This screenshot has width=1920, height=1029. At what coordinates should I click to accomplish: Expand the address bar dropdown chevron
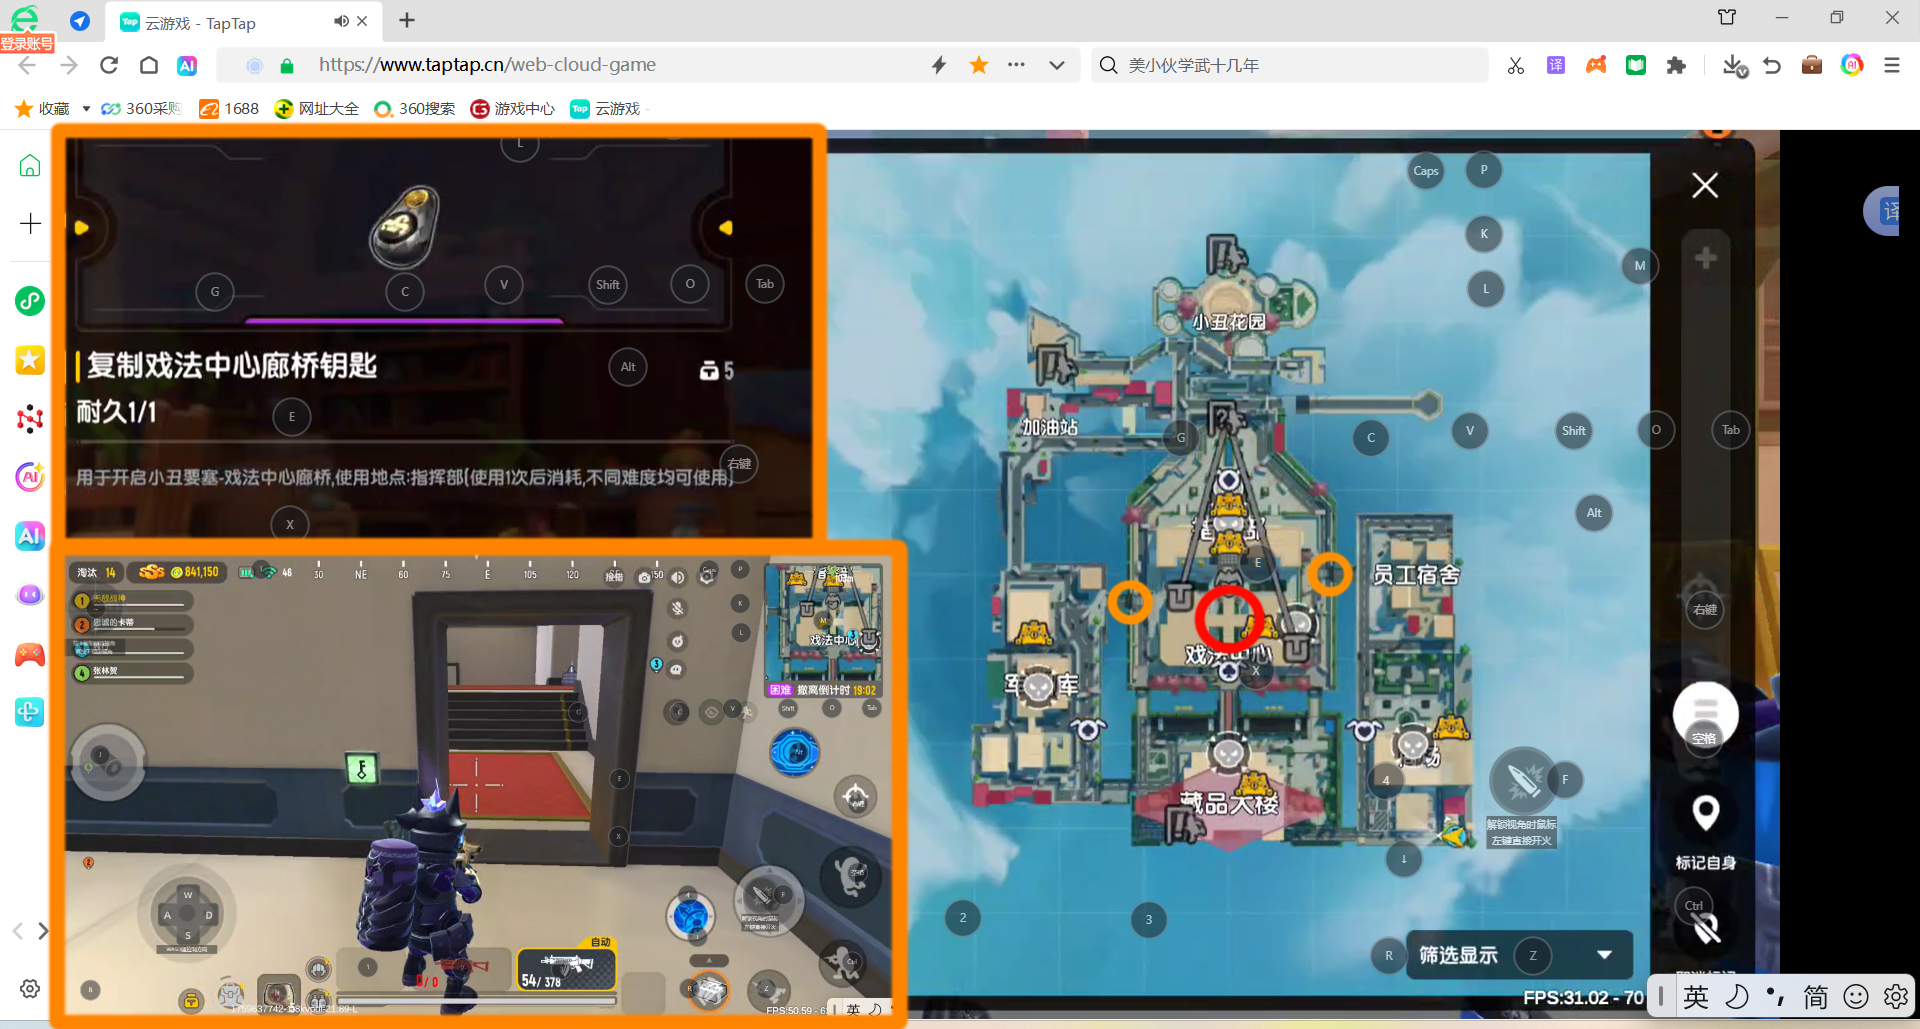1057,65
